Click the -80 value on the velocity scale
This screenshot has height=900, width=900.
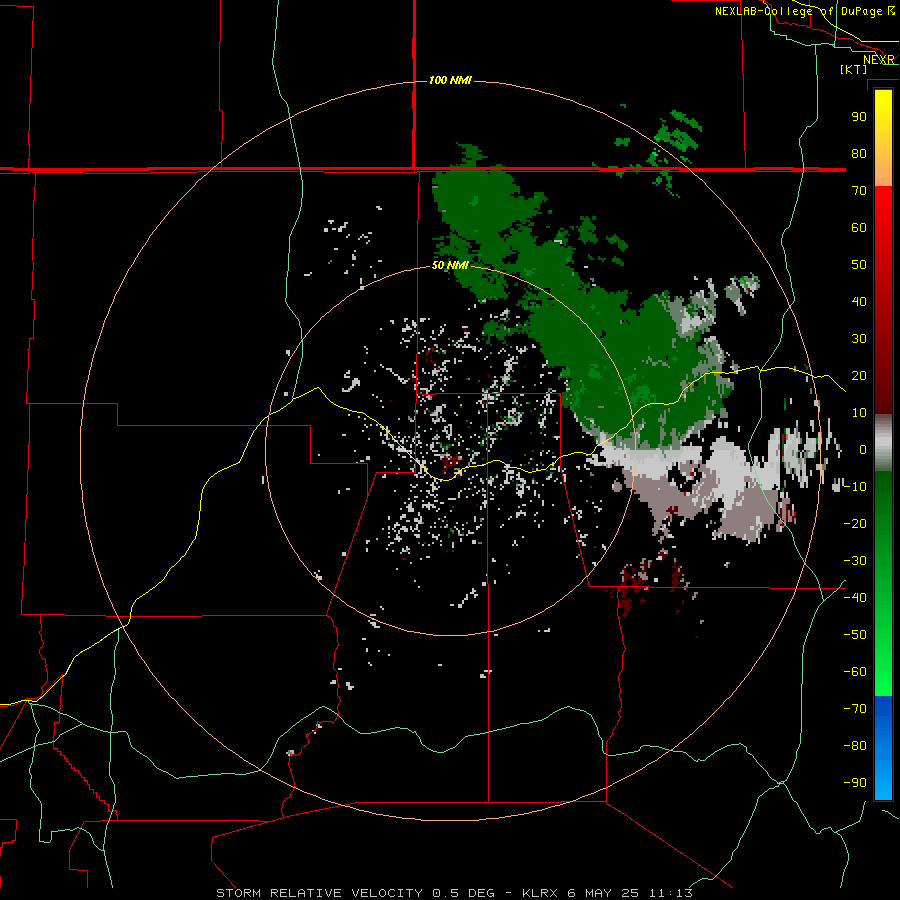pyautogui.click(x=855, y=746)
